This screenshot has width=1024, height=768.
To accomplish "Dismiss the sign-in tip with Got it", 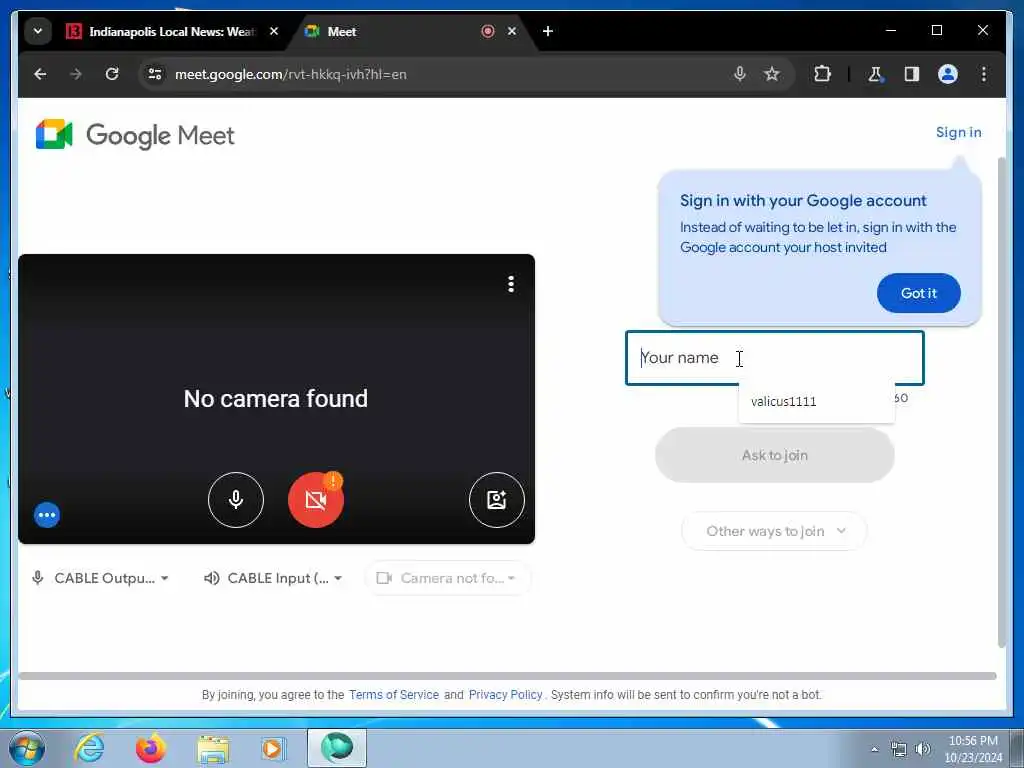I will 918,293.
